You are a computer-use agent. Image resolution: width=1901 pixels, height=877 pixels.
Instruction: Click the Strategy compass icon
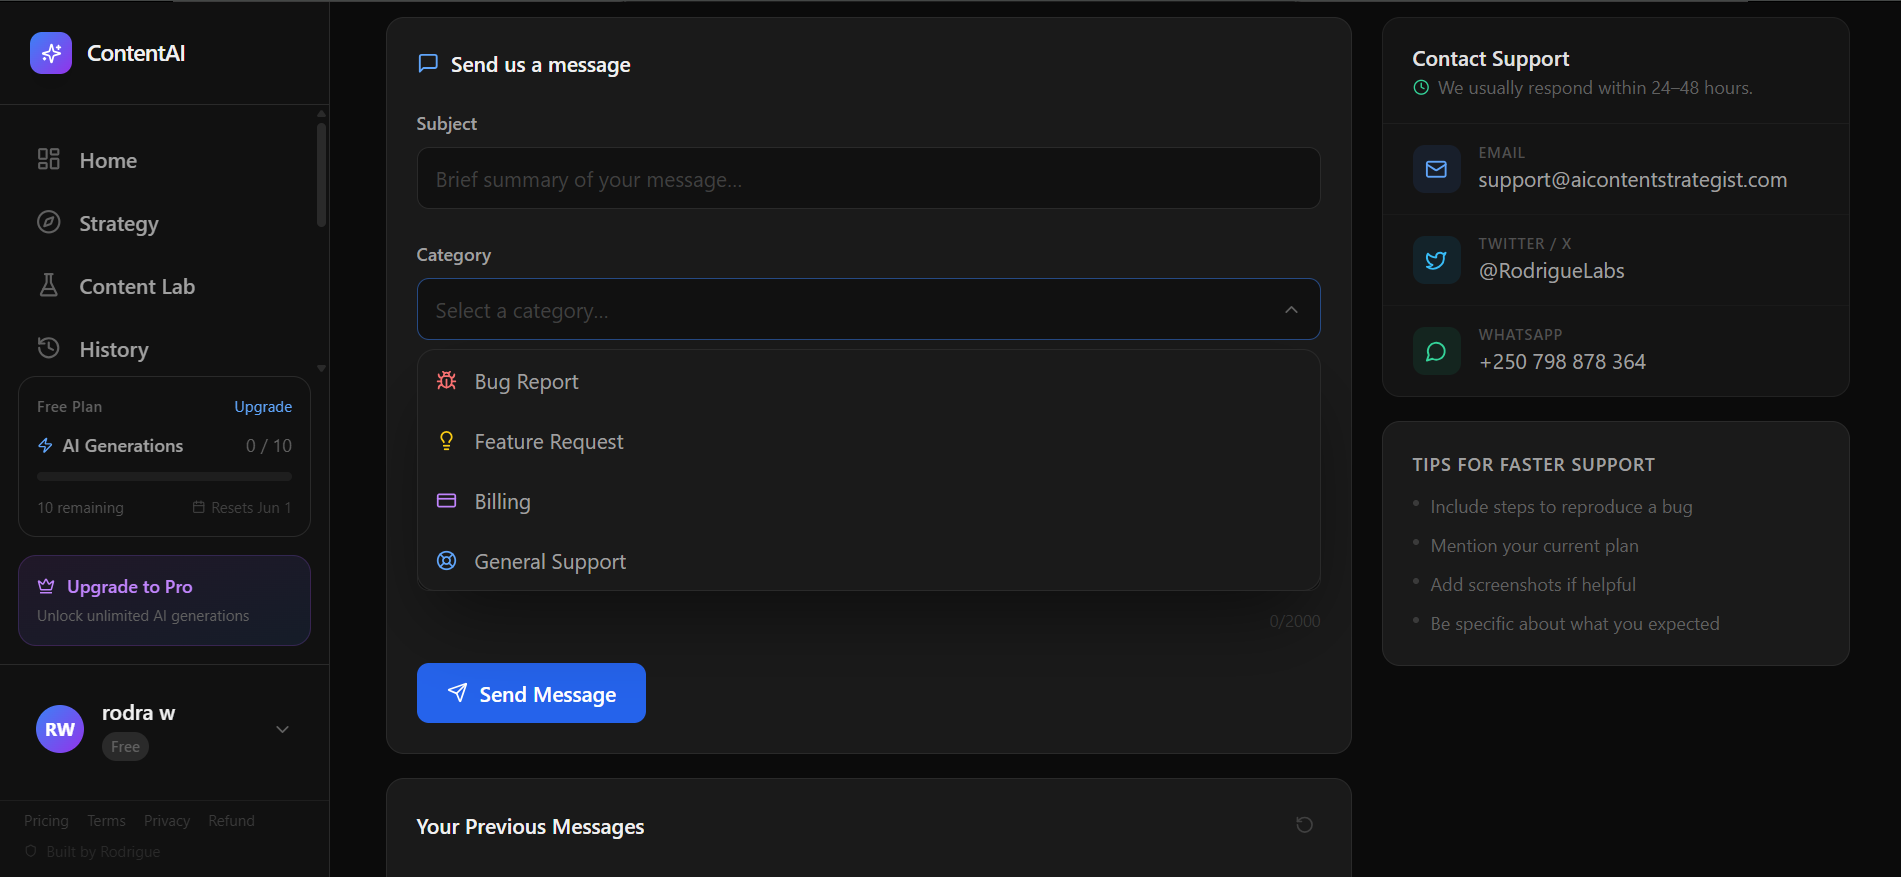coord(49,222)
